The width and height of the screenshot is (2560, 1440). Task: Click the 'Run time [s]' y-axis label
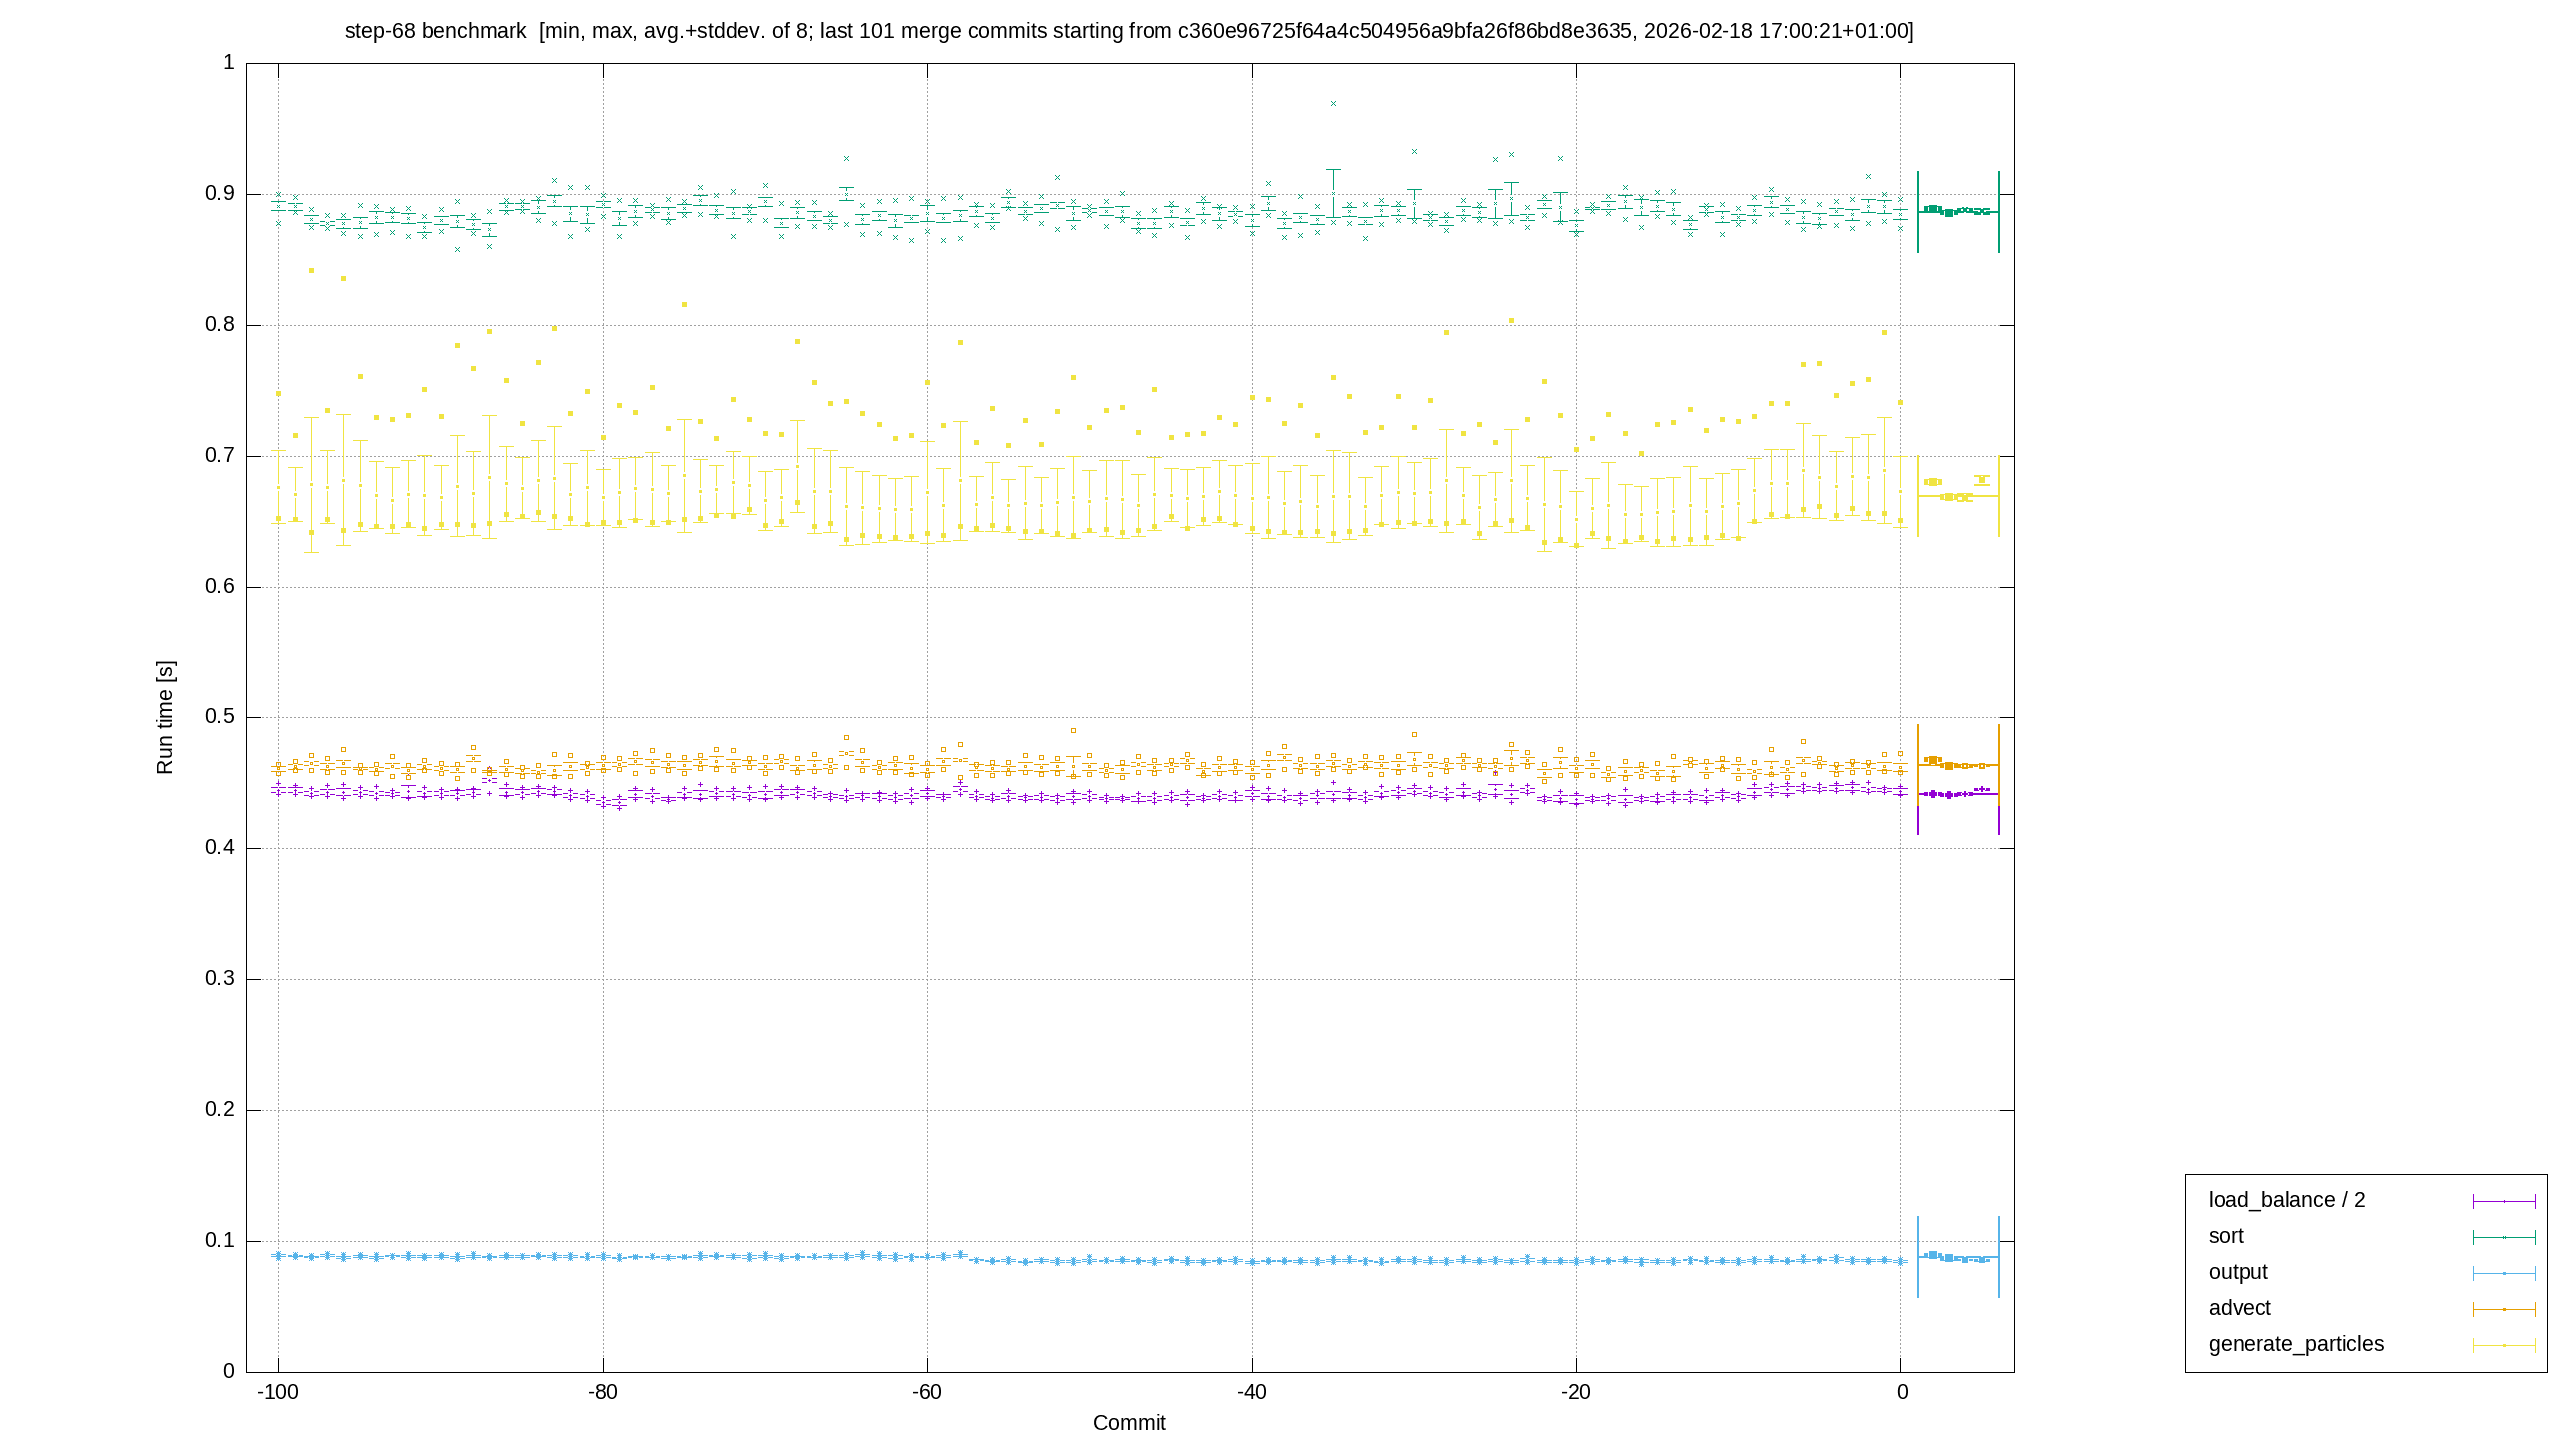pos(165,717)
